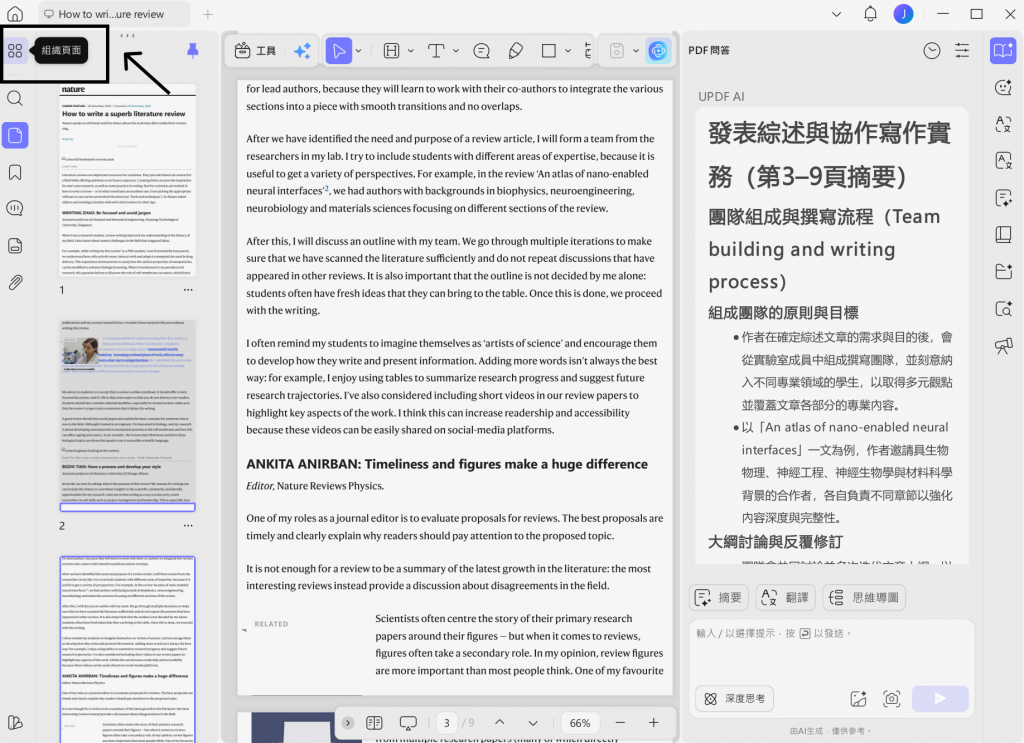Go to next page with down chevron
This screenshot has height=743, width=1024.
[x=533, y=723]
